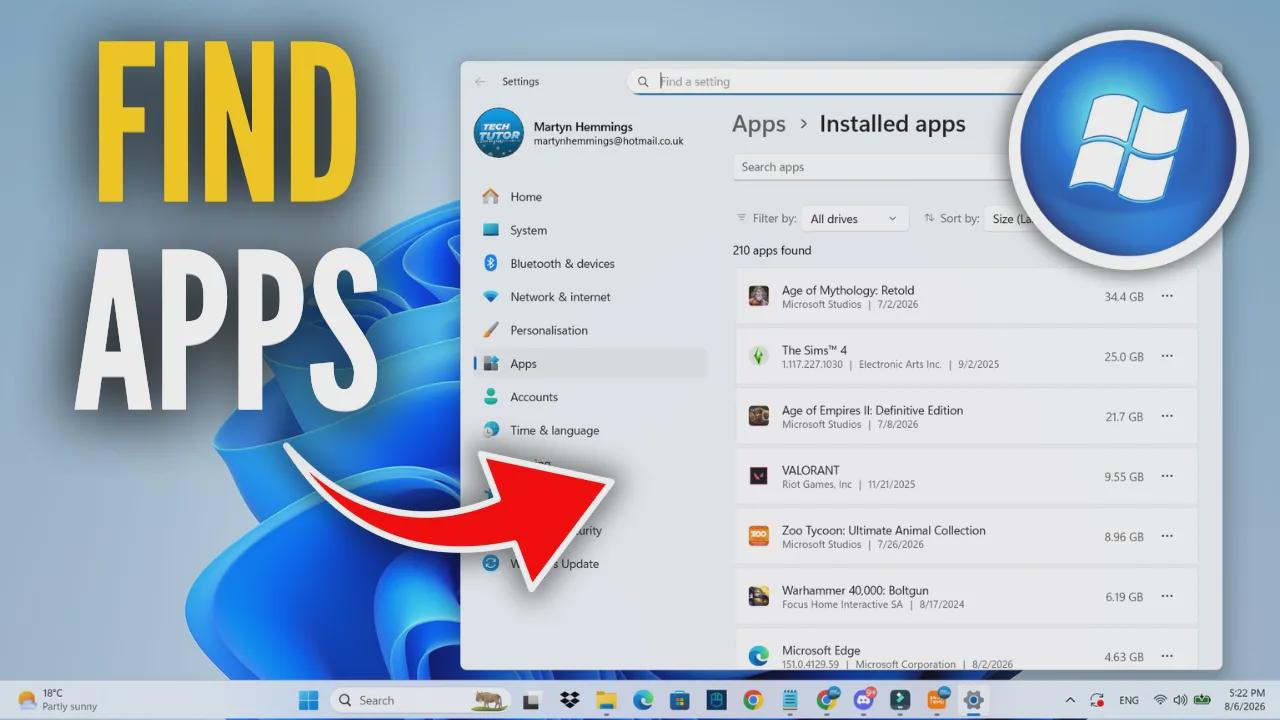Click the back arrow in Settings
The height and width of the screenshot is (720, 1280).
click(481, 82)
